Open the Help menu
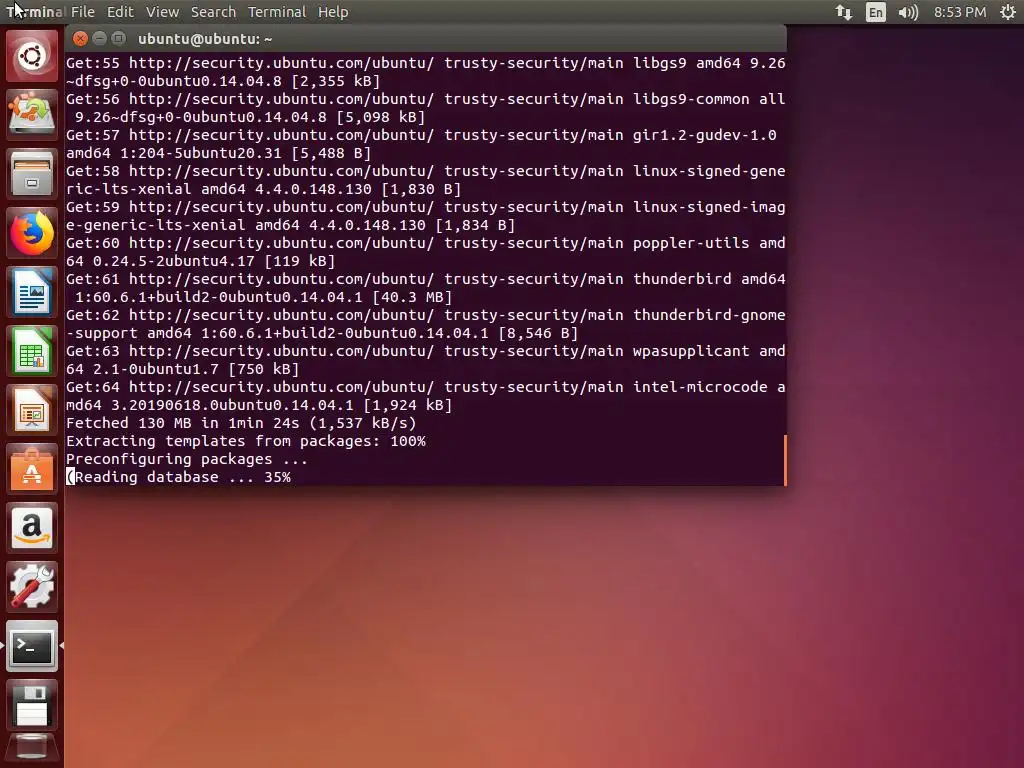Image resolution: width=1024 pixels, height=768 pixels. point(333,12)
